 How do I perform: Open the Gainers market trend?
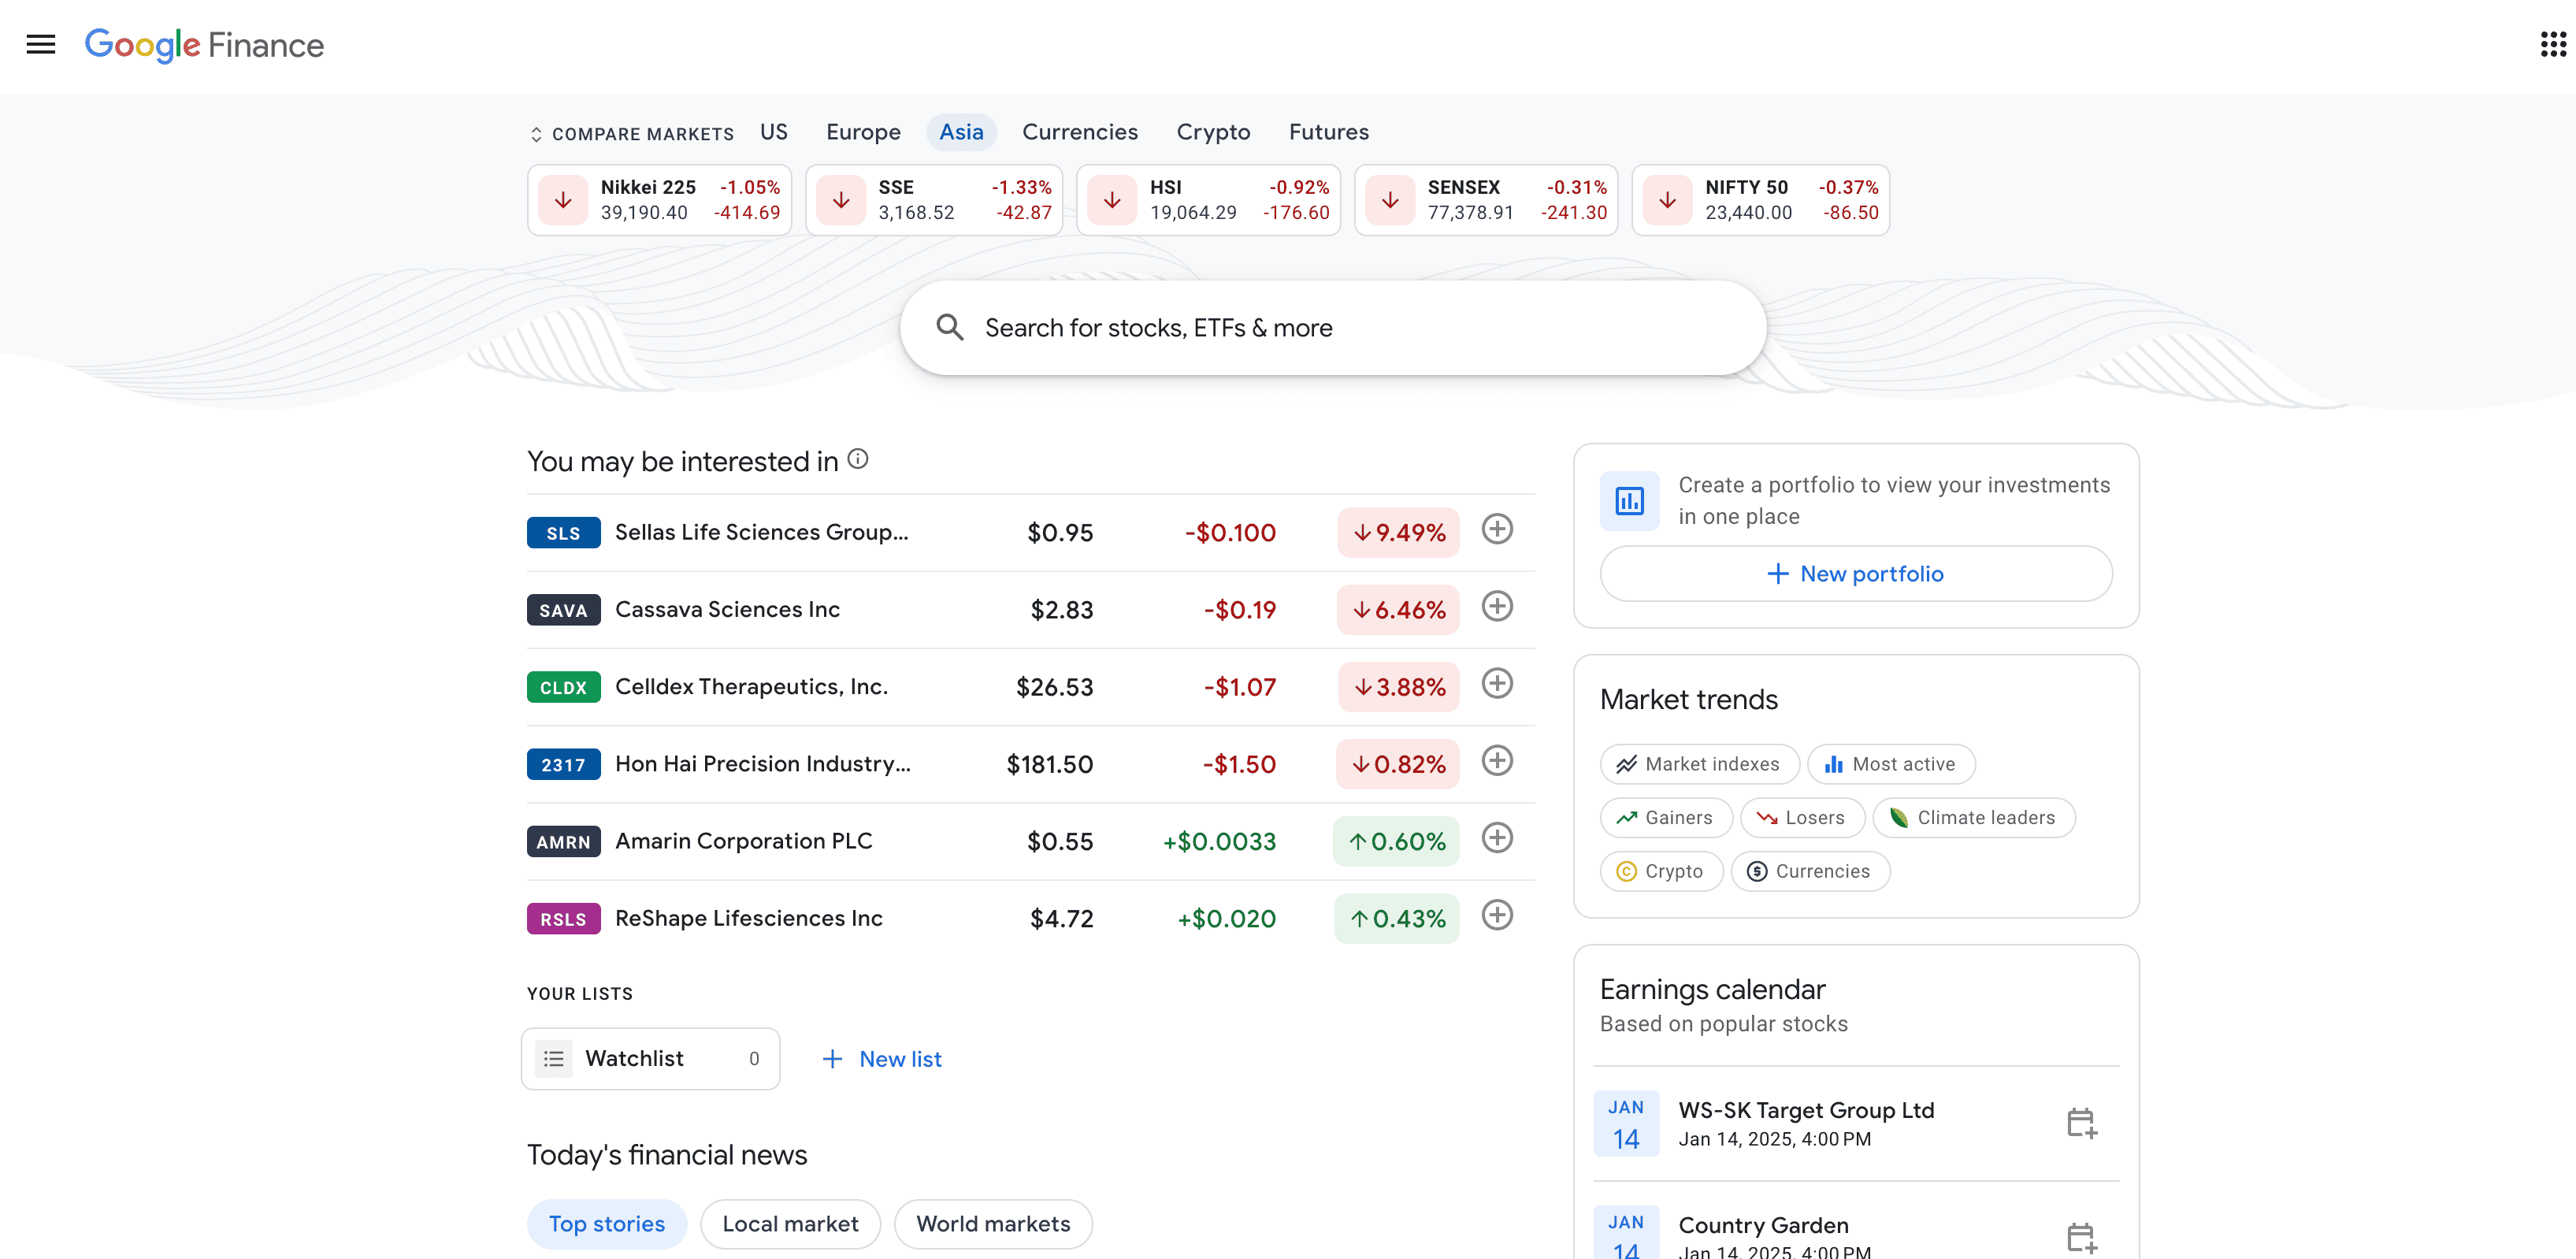(1665, 818)
